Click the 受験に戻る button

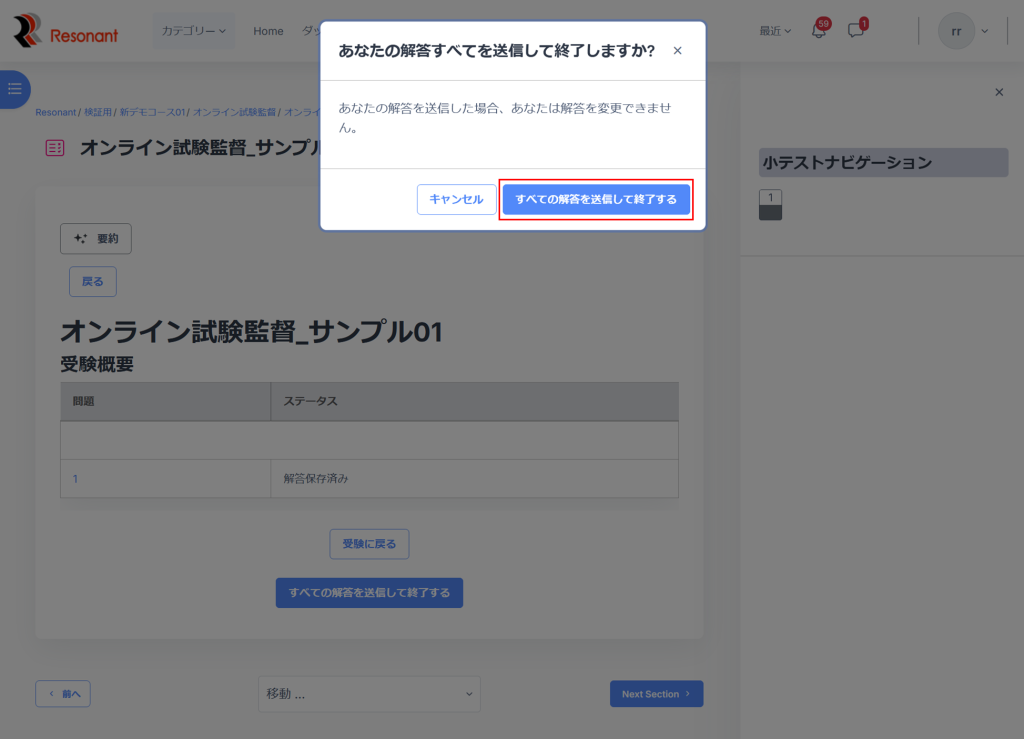tap(369, 544)
